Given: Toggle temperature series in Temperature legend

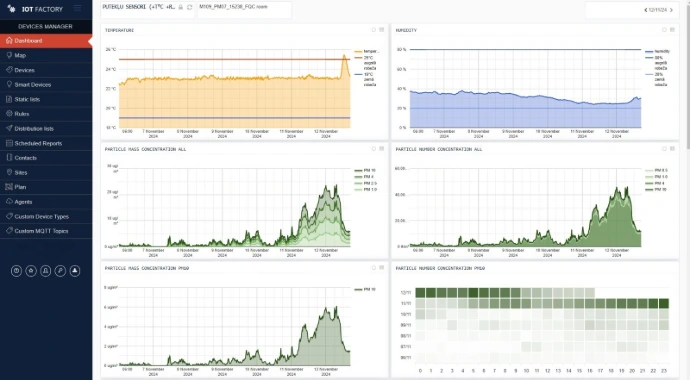Looking at the screenshot, I should point(367,51).
